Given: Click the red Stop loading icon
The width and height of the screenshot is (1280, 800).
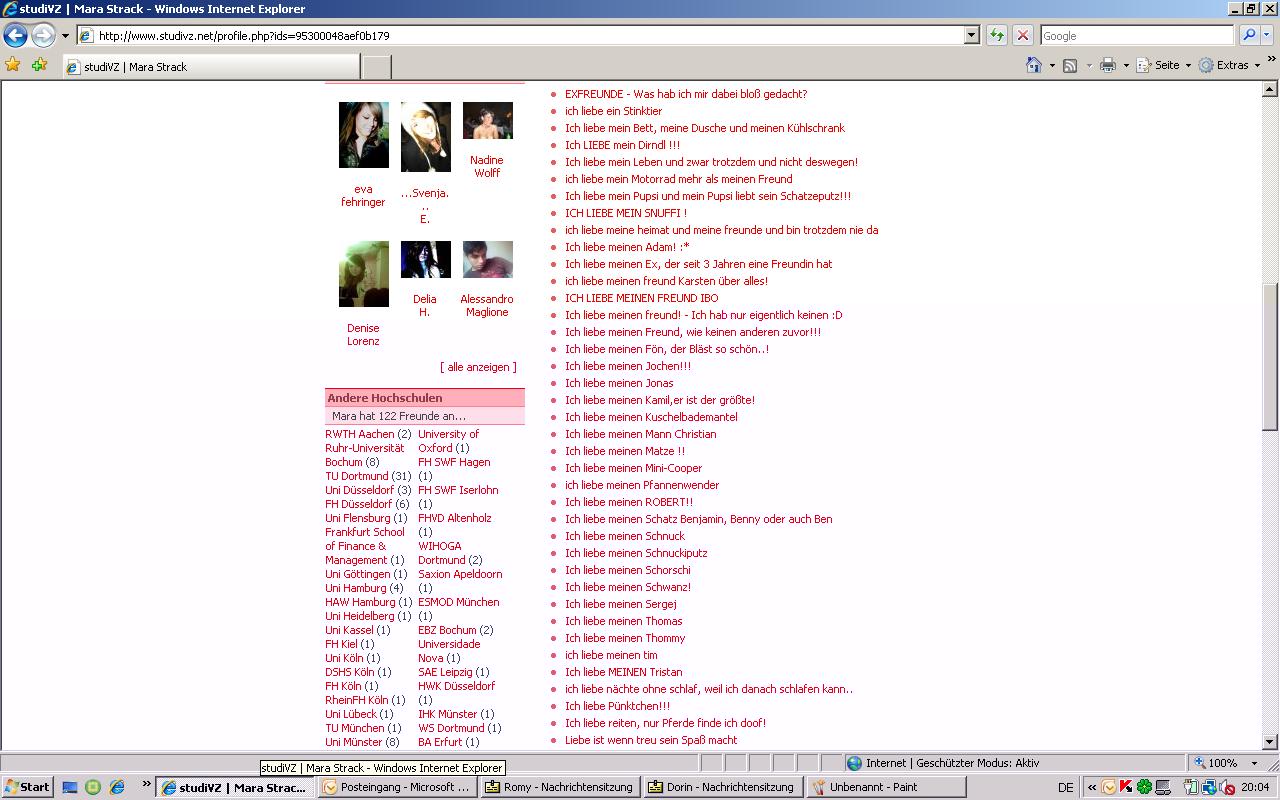Looking at the screenshot, I should pyautogui.click(x=1022, y=36).
